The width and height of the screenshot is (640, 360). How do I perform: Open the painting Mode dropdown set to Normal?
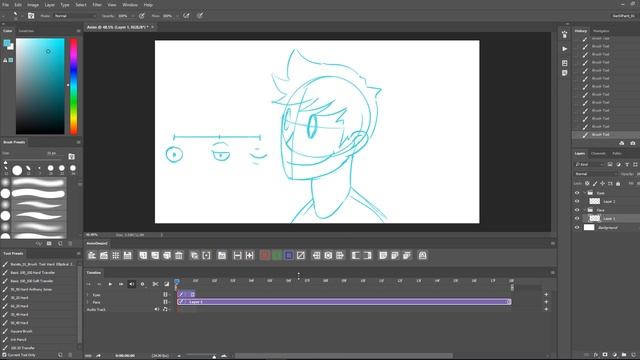pyautogui.click(x=75, y=16)
